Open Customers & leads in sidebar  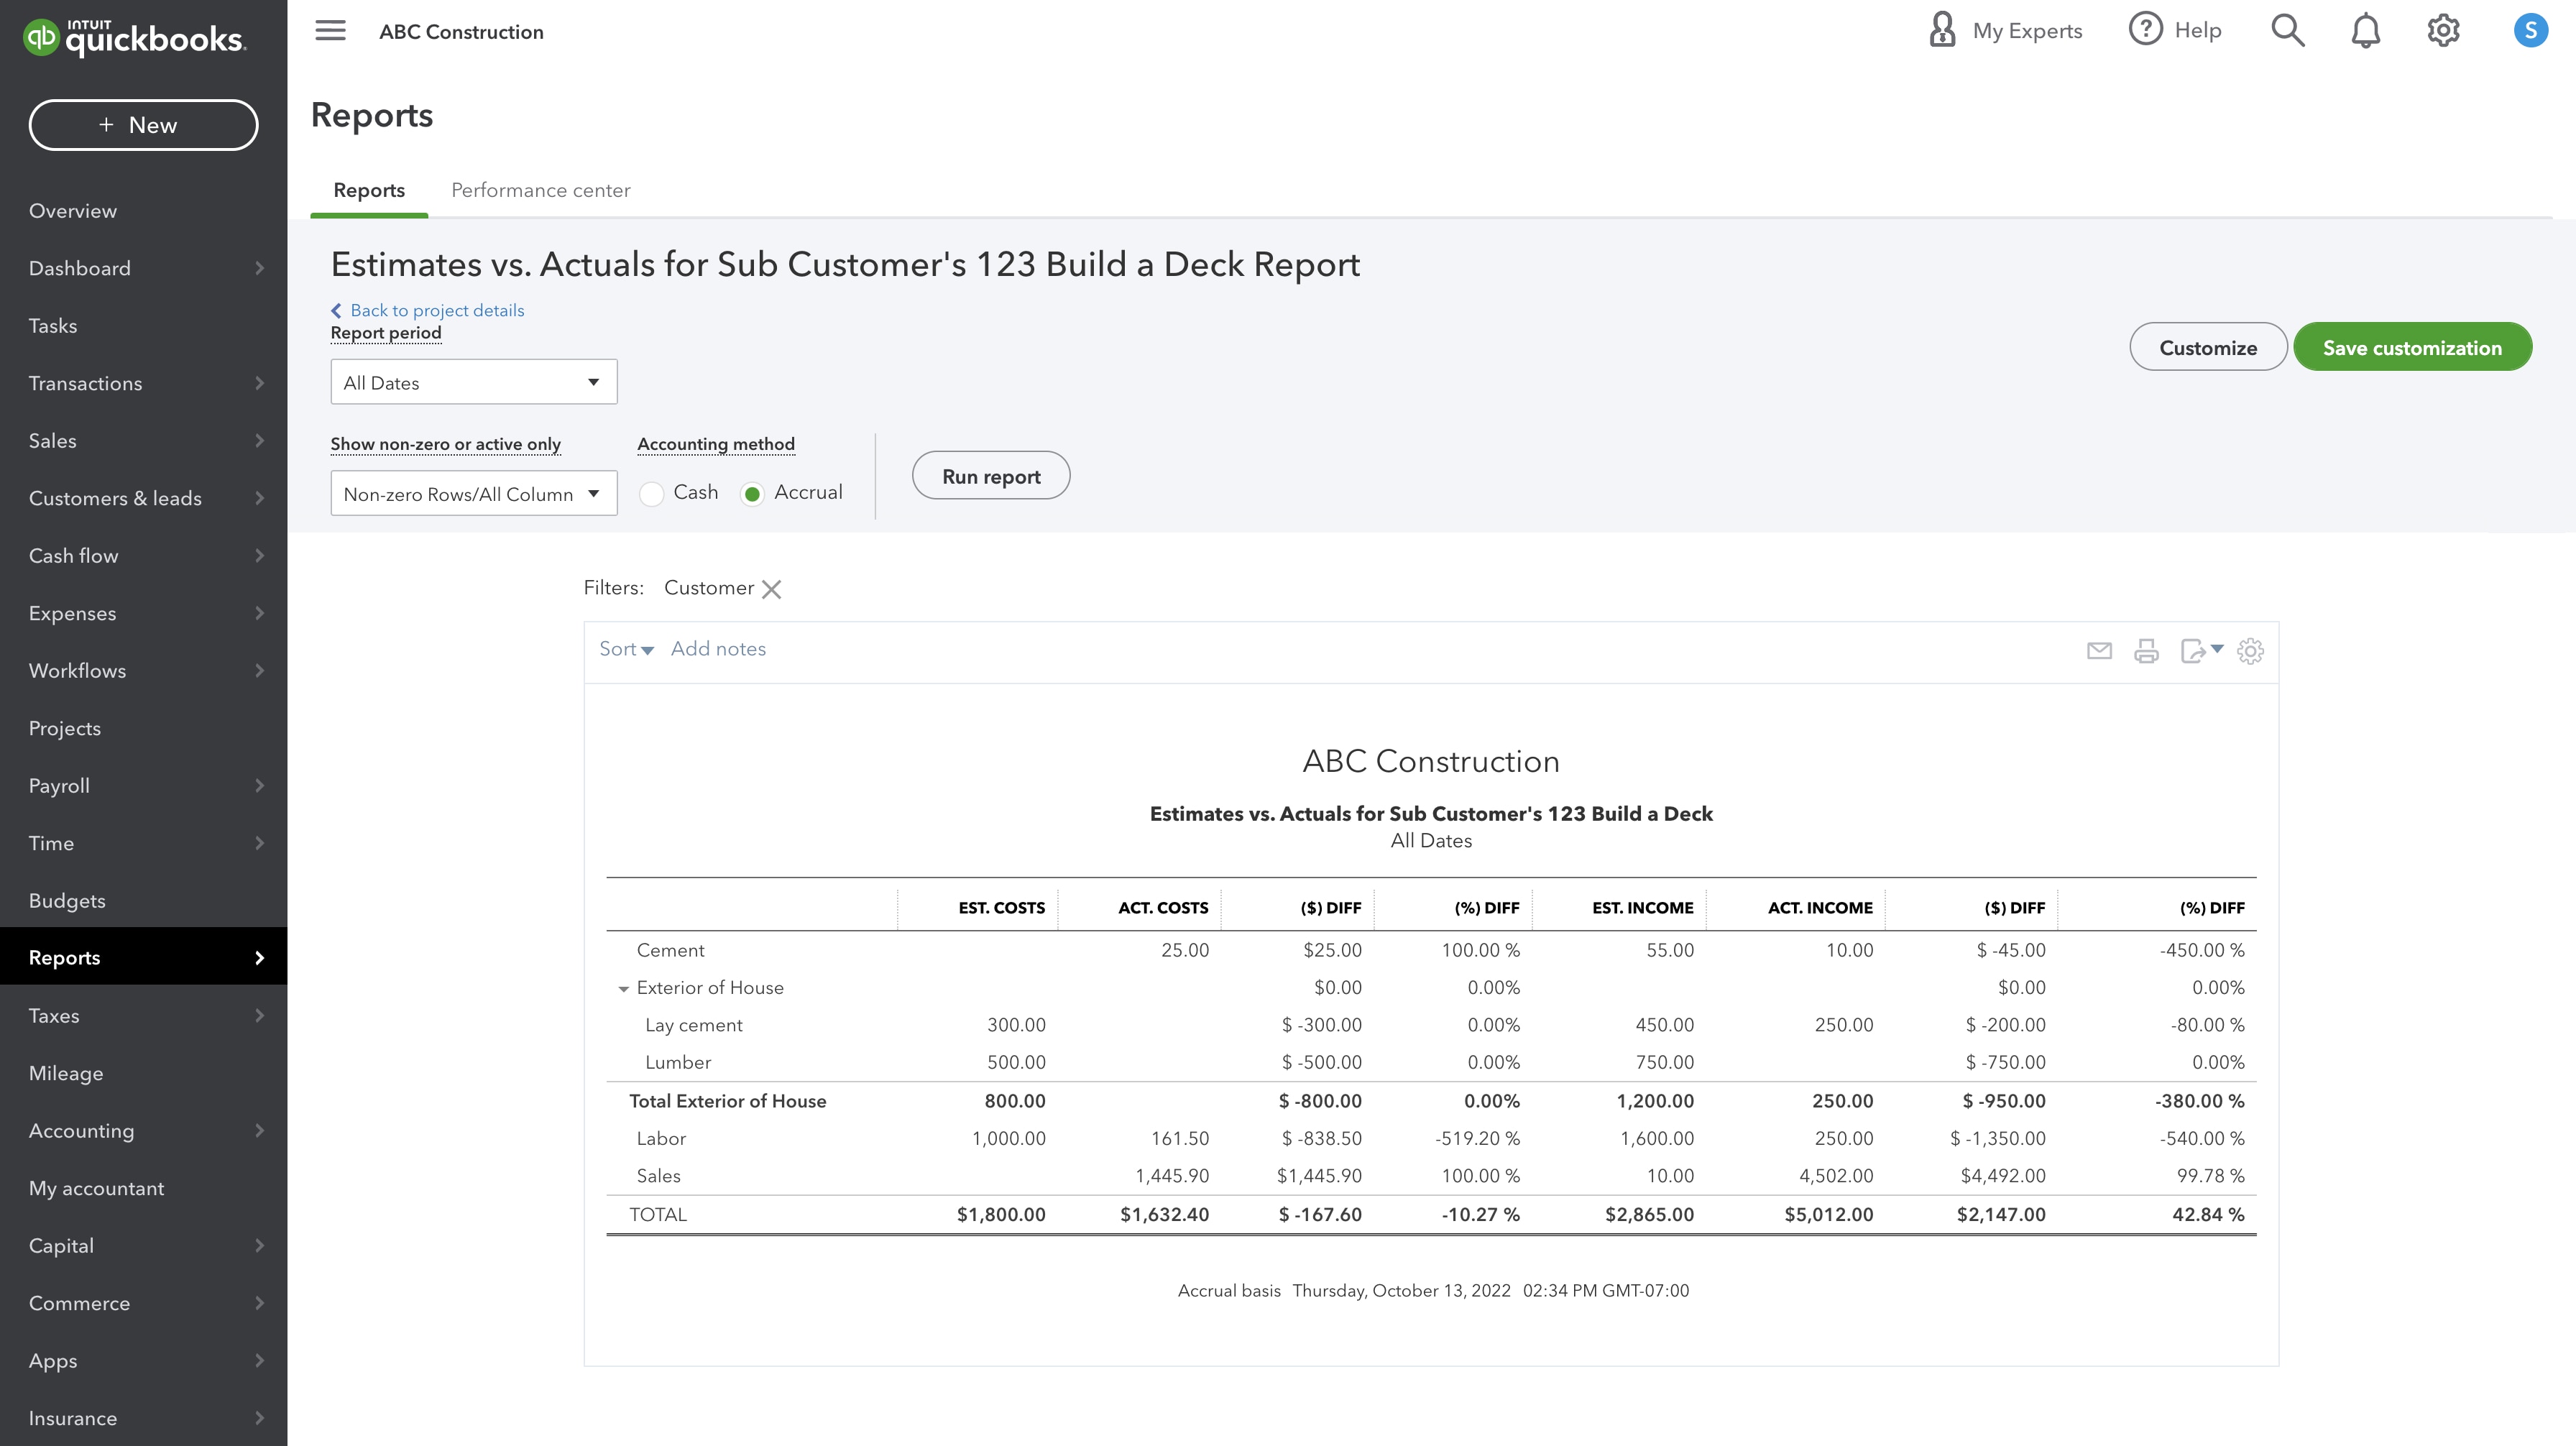pos(115,498)
